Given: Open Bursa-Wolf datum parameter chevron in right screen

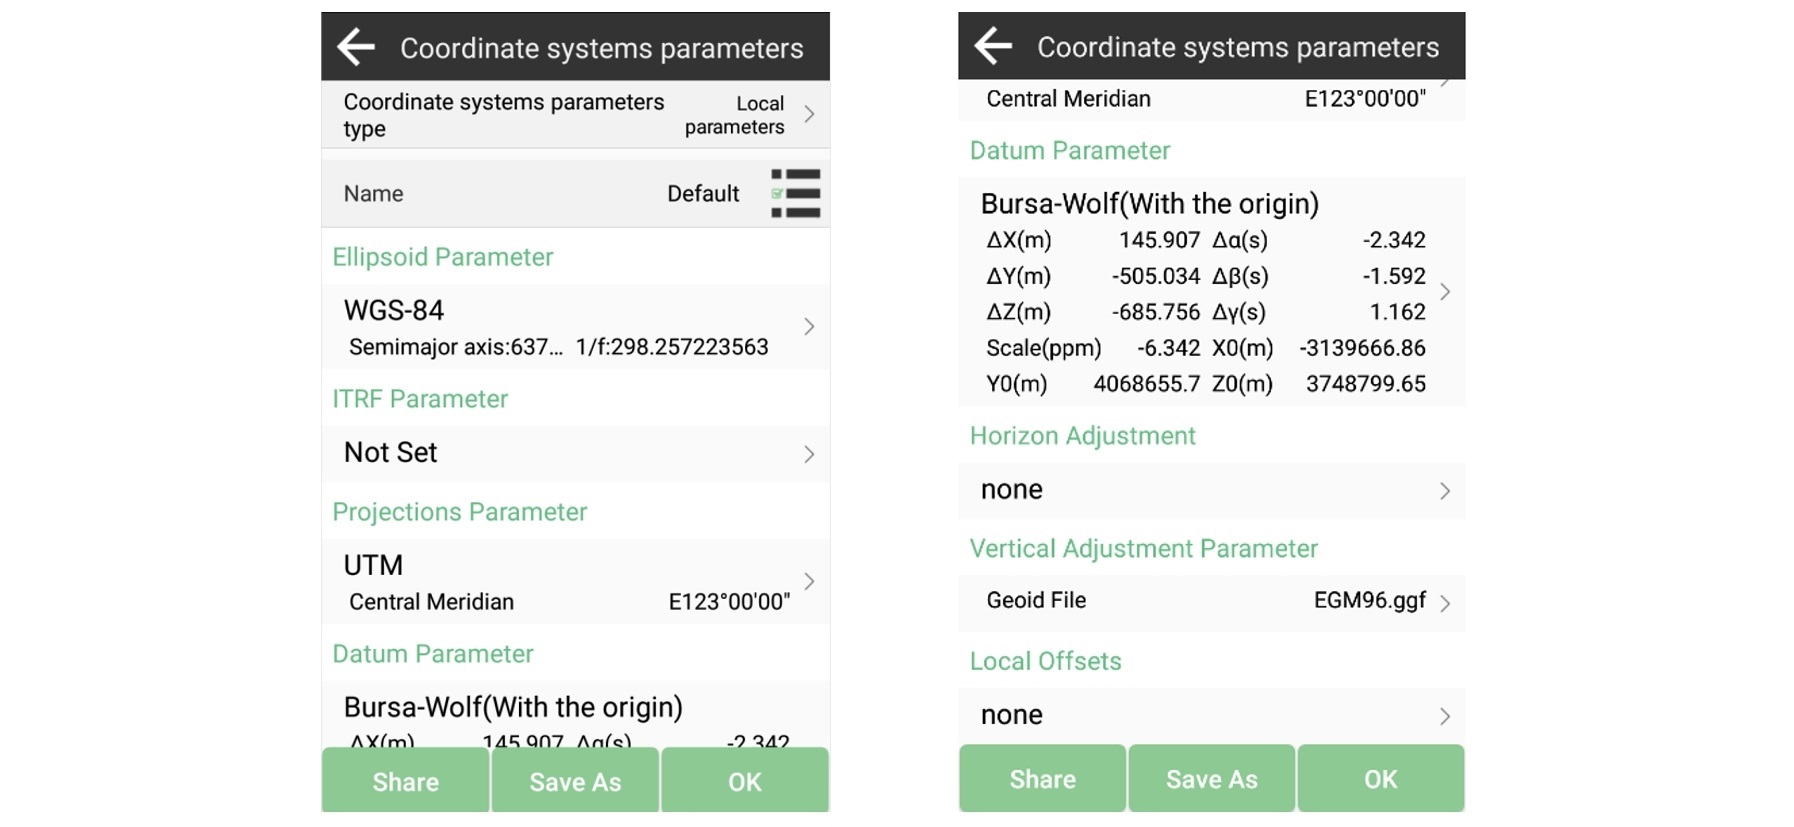Looking at the screenshot, I should (1445, 292).
